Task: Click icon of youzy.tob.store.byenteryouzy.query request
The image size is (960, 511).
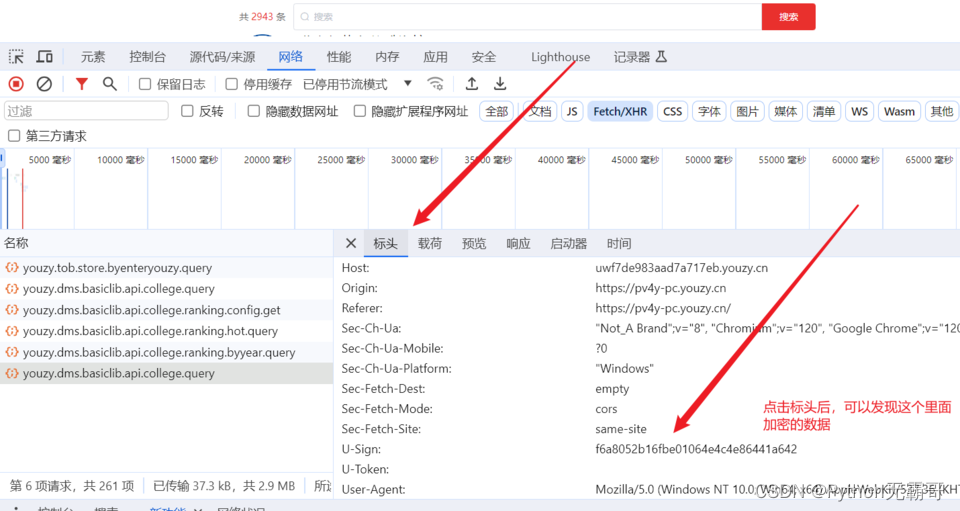Action: pyautogui.click(x=12, y=267)
